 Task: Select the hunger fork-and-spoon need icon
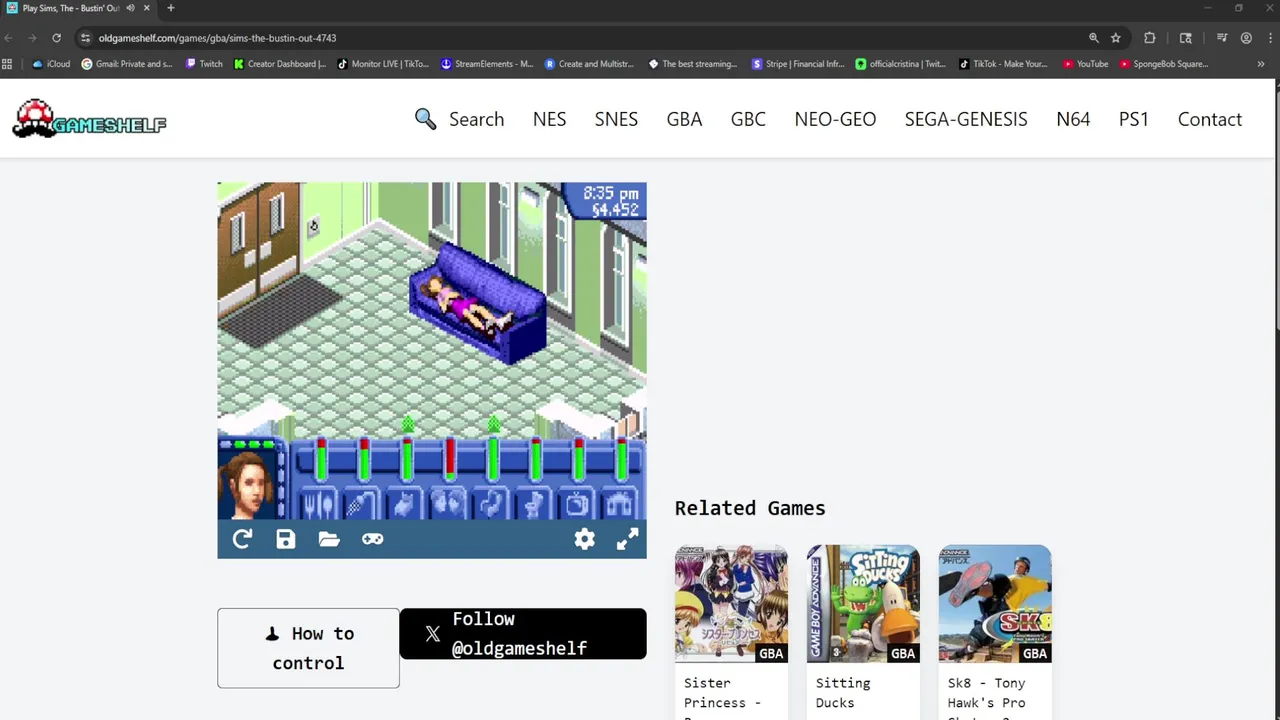coord(319,505)
